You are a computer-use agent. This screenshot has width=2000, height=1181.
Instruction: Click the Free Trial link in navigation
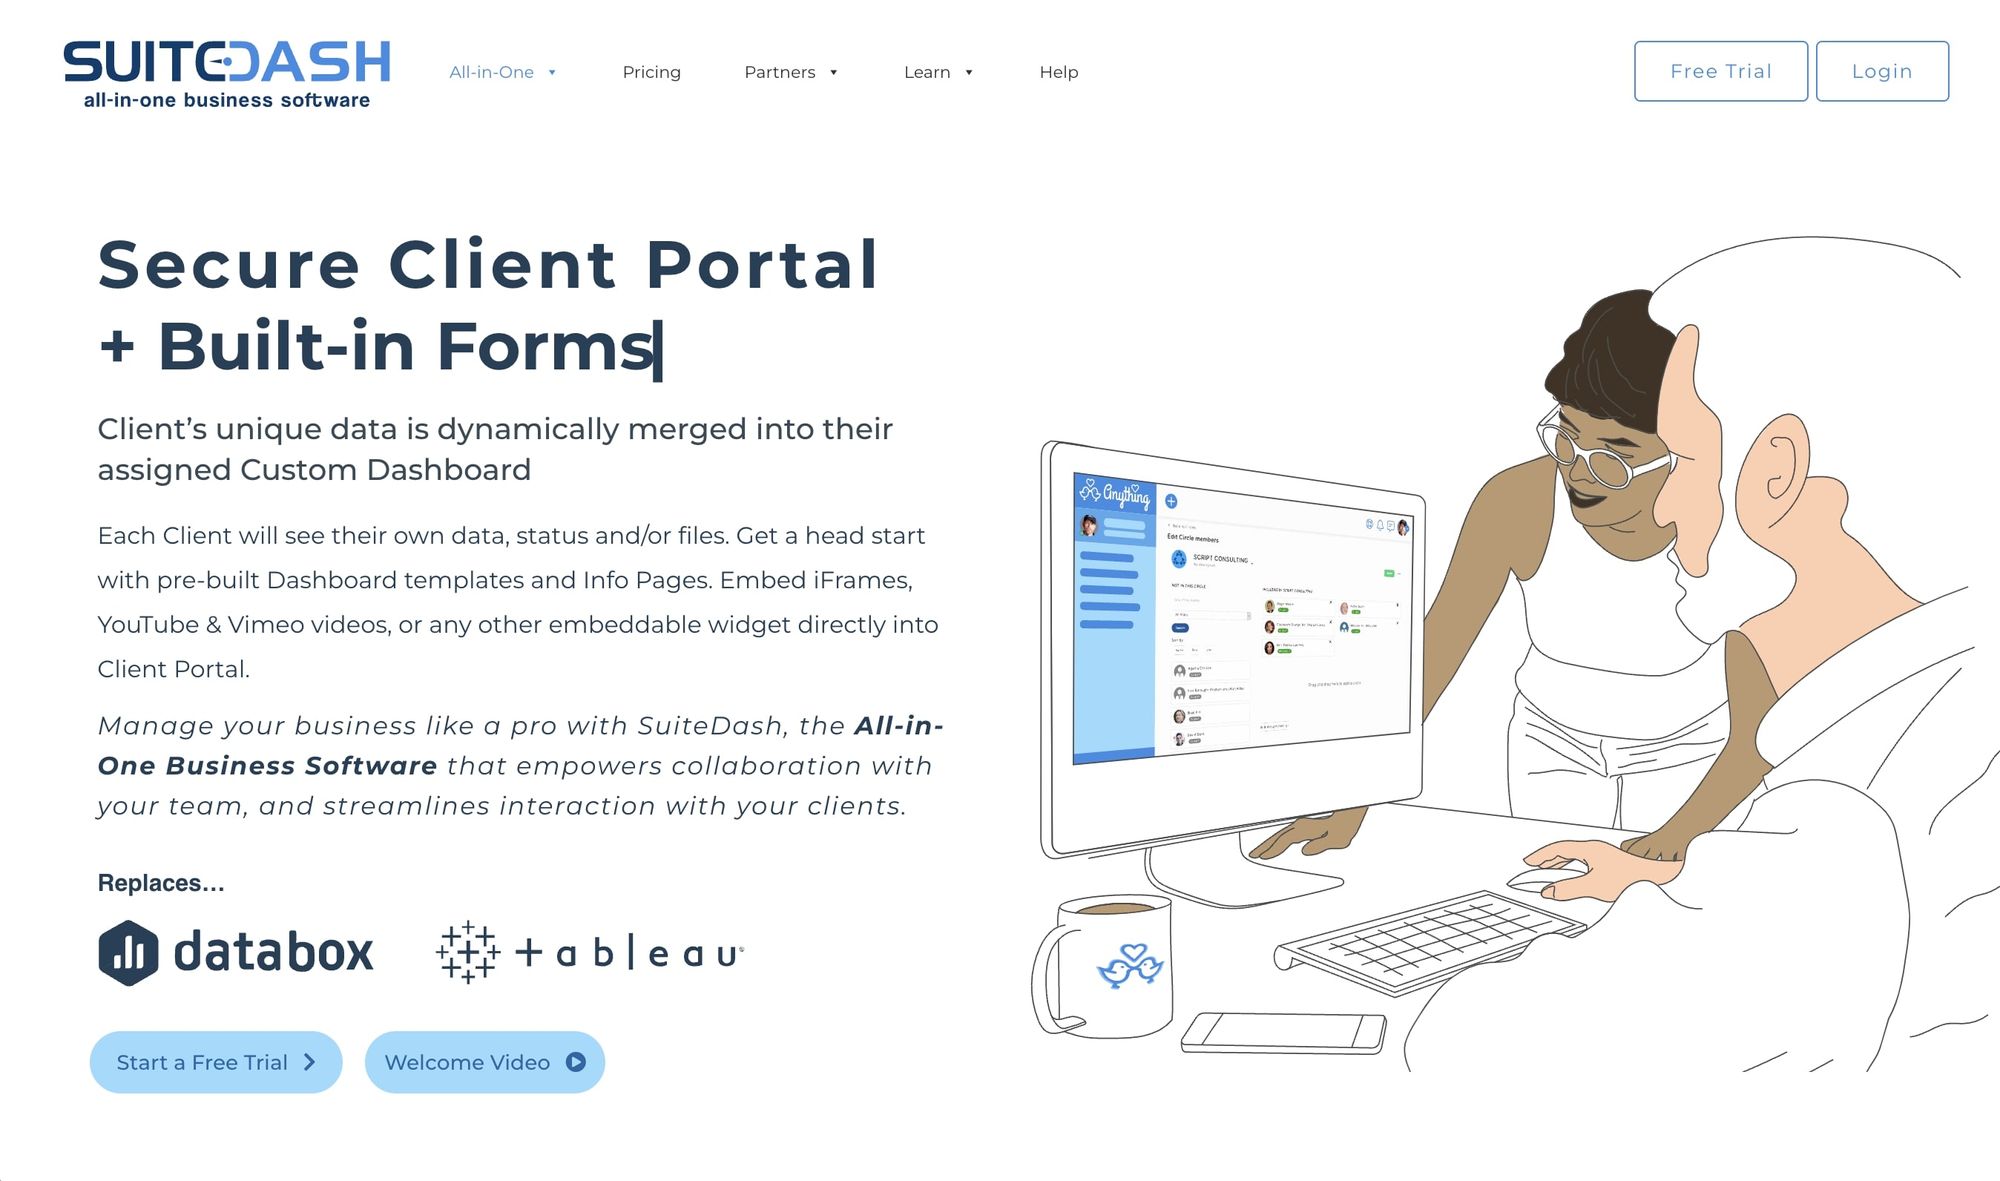[x=1722, y=70]
